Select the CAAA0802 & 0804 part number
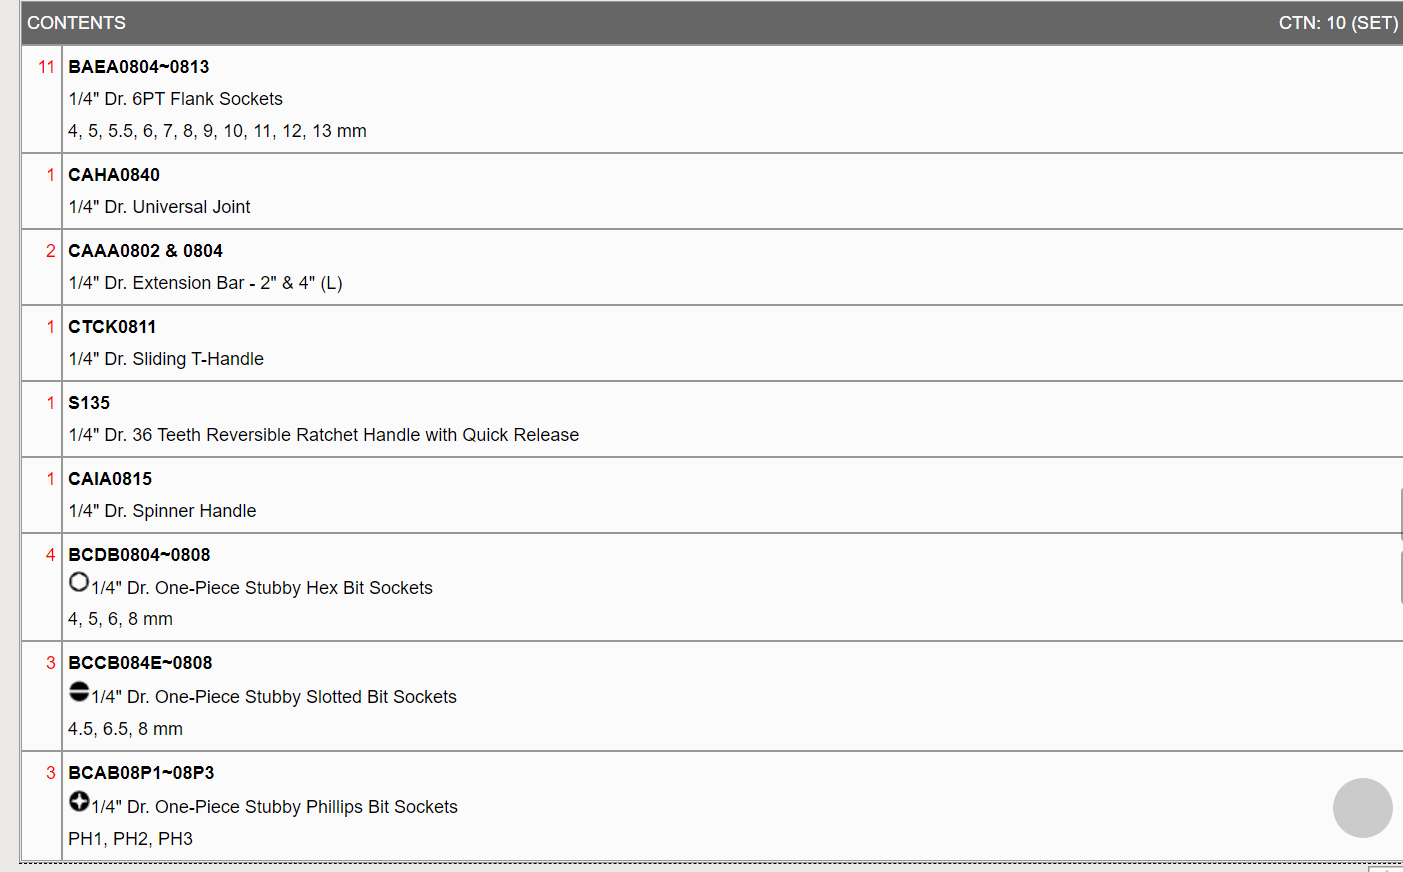Screen dimensions: 1403x872 [x=145, y=251]
